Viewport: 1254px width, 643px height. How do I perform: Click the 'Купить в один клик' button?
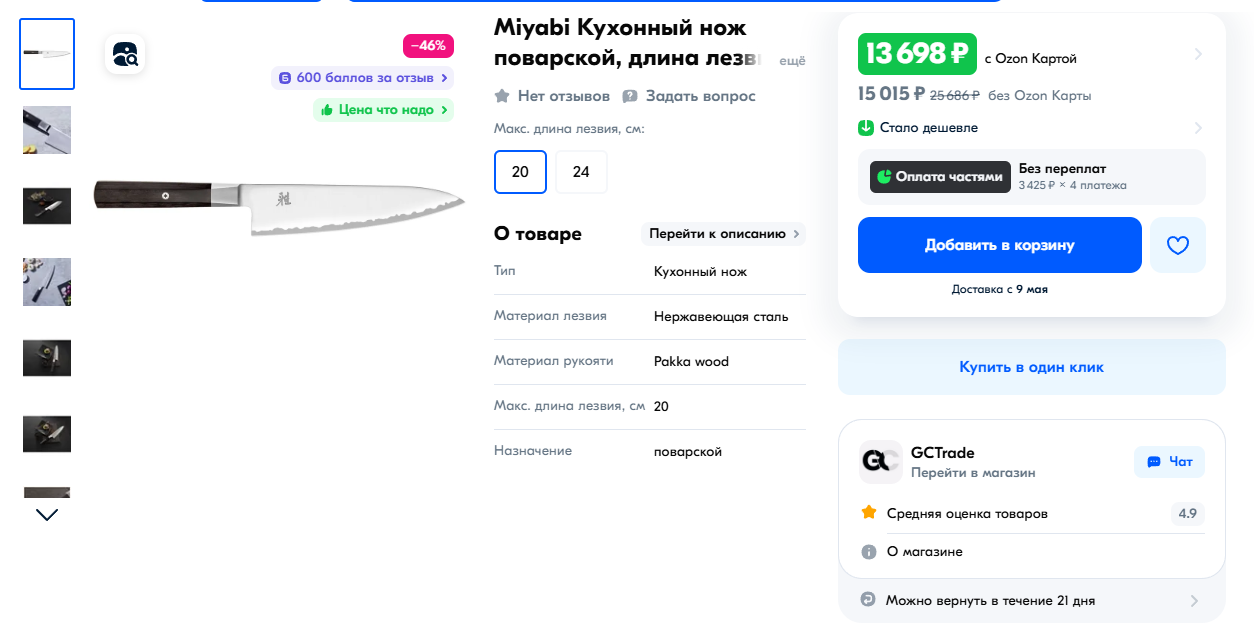coord(1031,367)
